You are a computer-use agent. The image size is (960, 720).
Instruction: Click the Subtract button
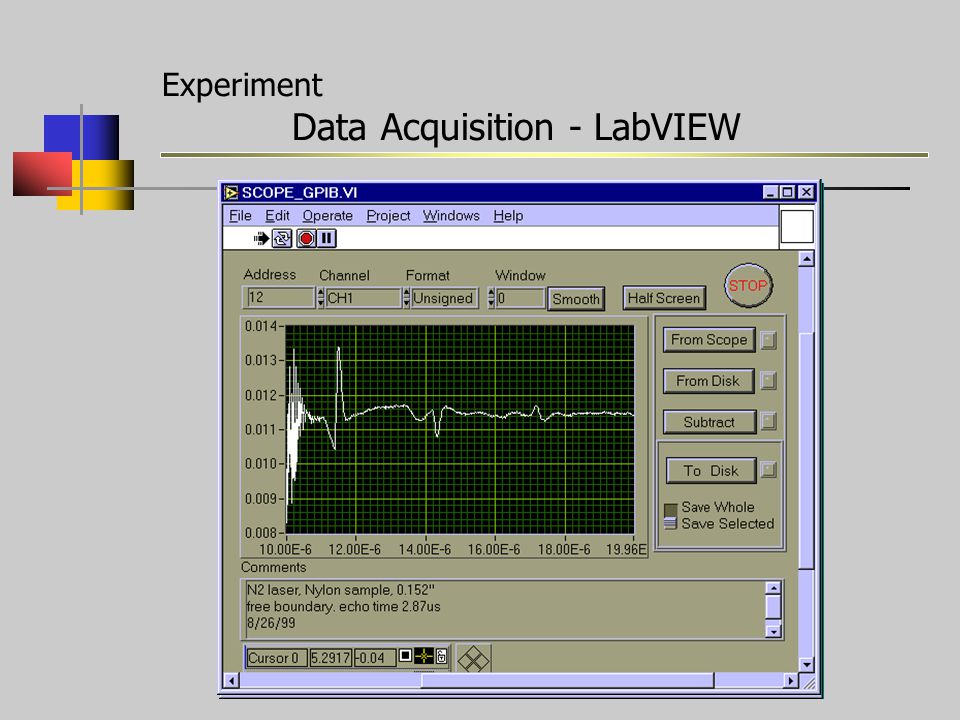(x=709, y=422)
